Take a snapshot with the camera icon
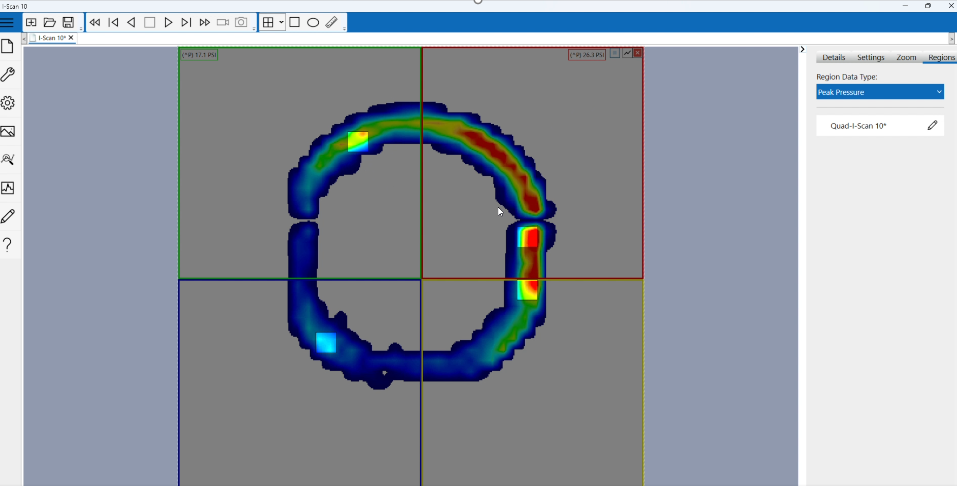 pyautogui.click(x=241, y=23)
